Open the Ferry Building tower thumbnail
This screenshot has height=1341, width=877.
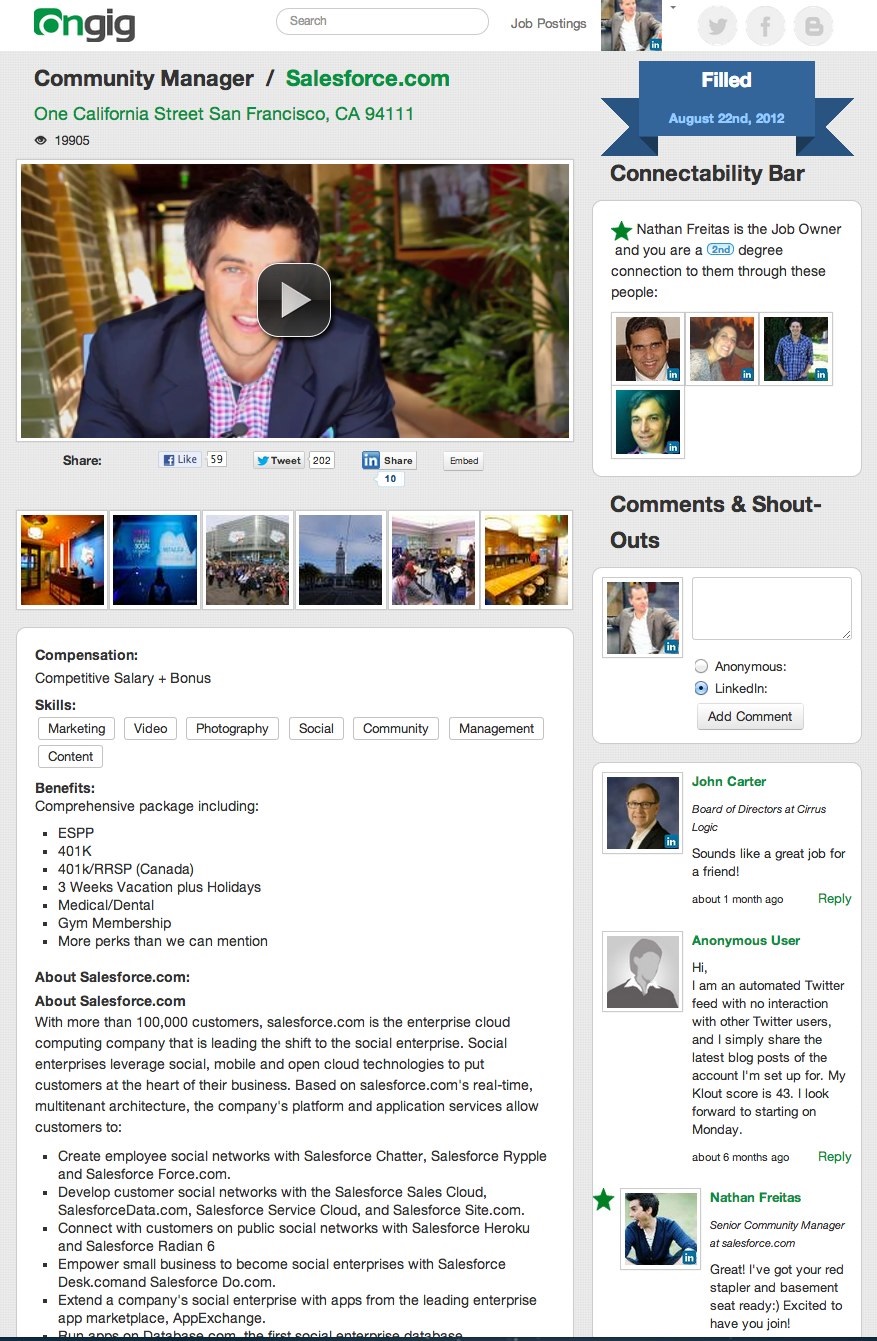(340, 560)
